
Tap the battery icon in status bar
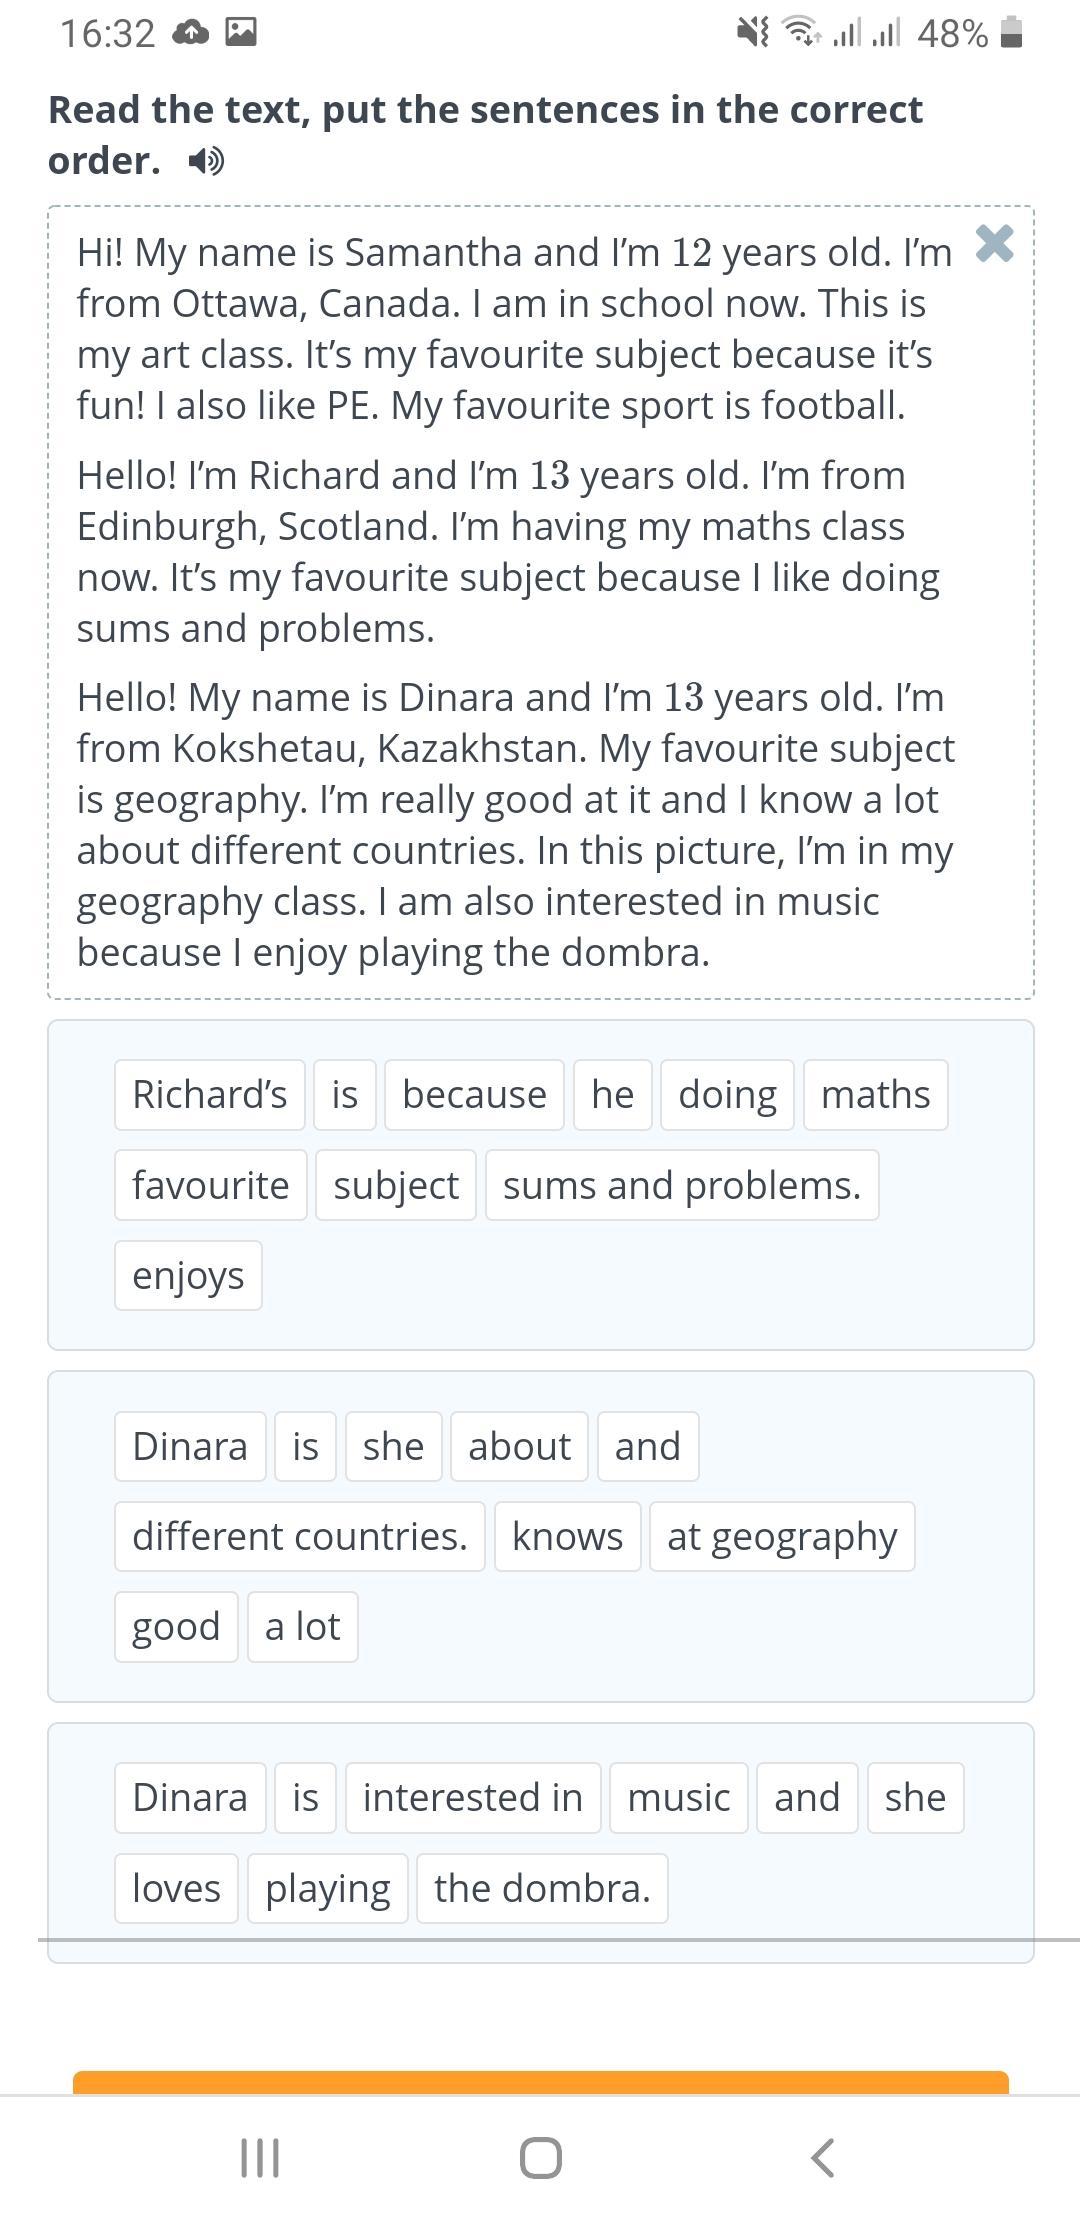point(1011,33)
